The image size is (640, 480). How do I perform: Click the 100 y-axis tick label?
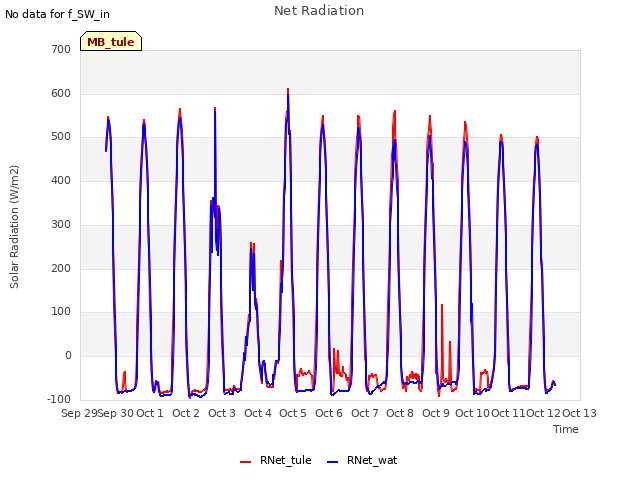tap(61, 312)
